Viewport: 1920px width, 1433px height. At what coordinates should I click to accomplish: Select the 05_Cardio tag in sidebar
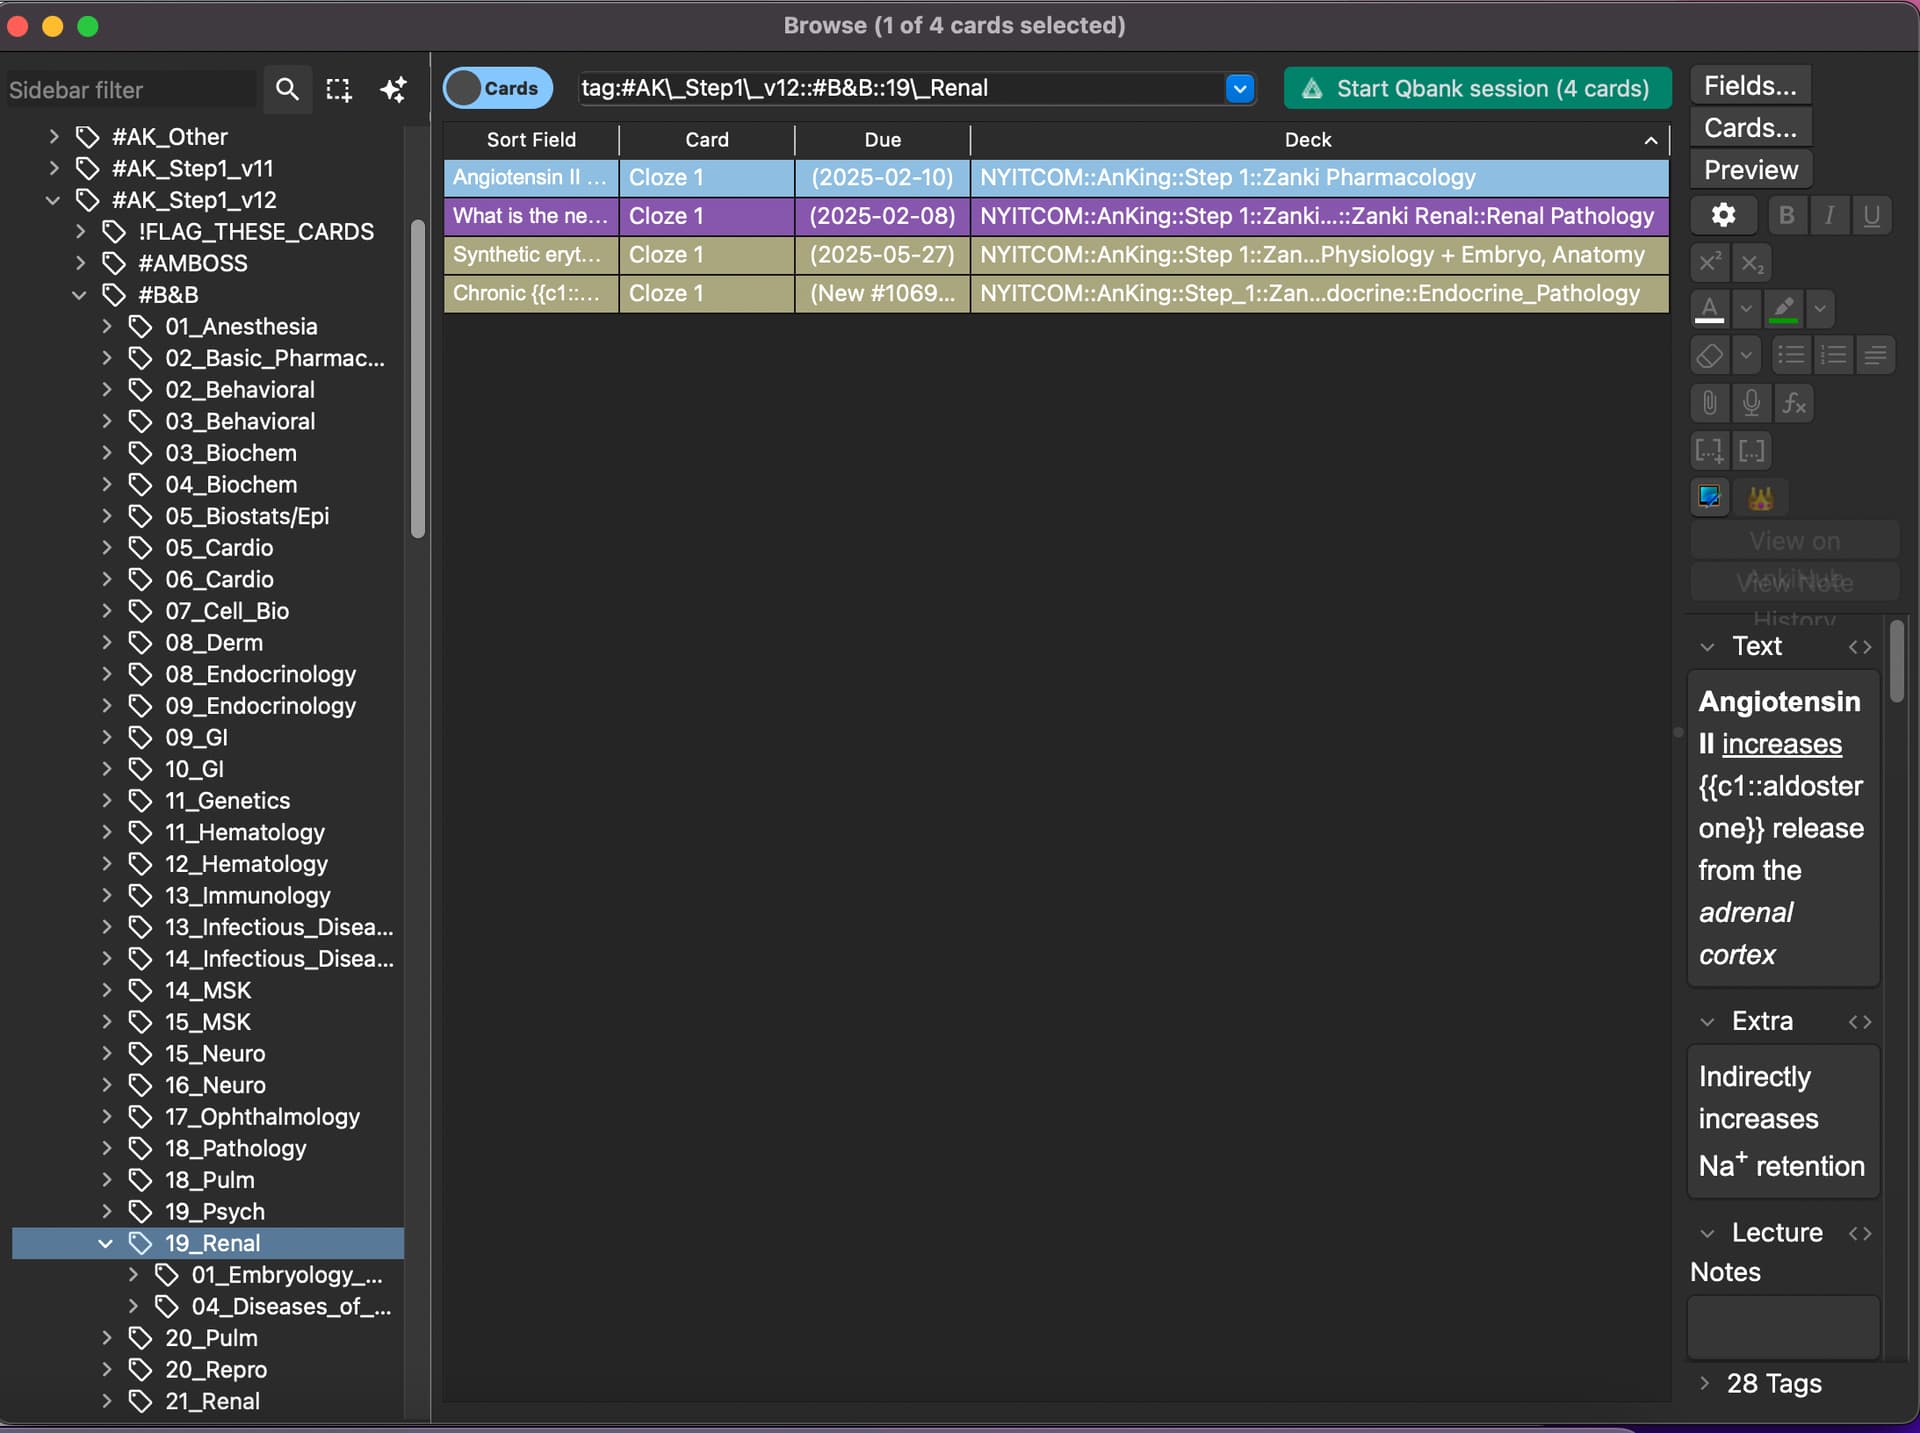[x=219, y=548]
